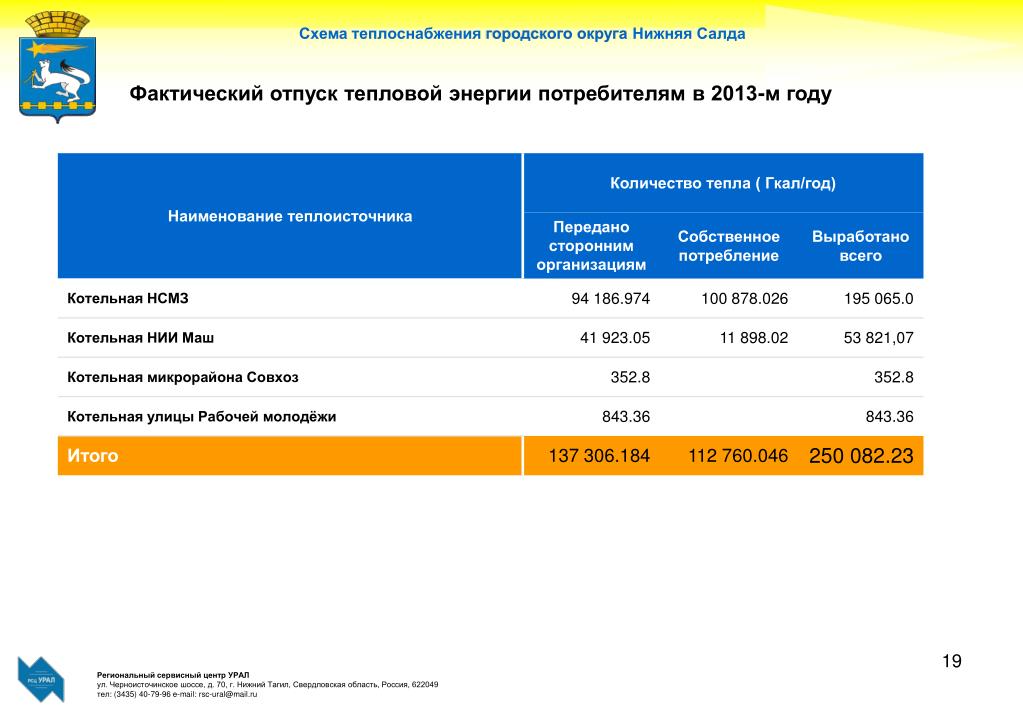The height and width of the screenshot is (708, 1023).
Task: Click total produced '352.8' in Совхоз row
Action: pos(894,377)
